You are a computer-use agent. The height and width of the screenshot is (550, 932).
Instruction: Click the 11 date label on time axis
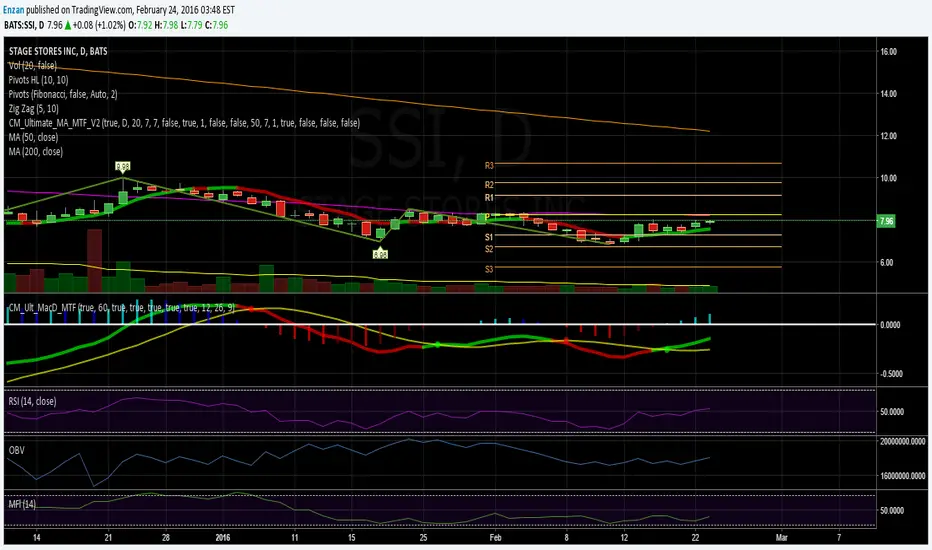(295, 538)
